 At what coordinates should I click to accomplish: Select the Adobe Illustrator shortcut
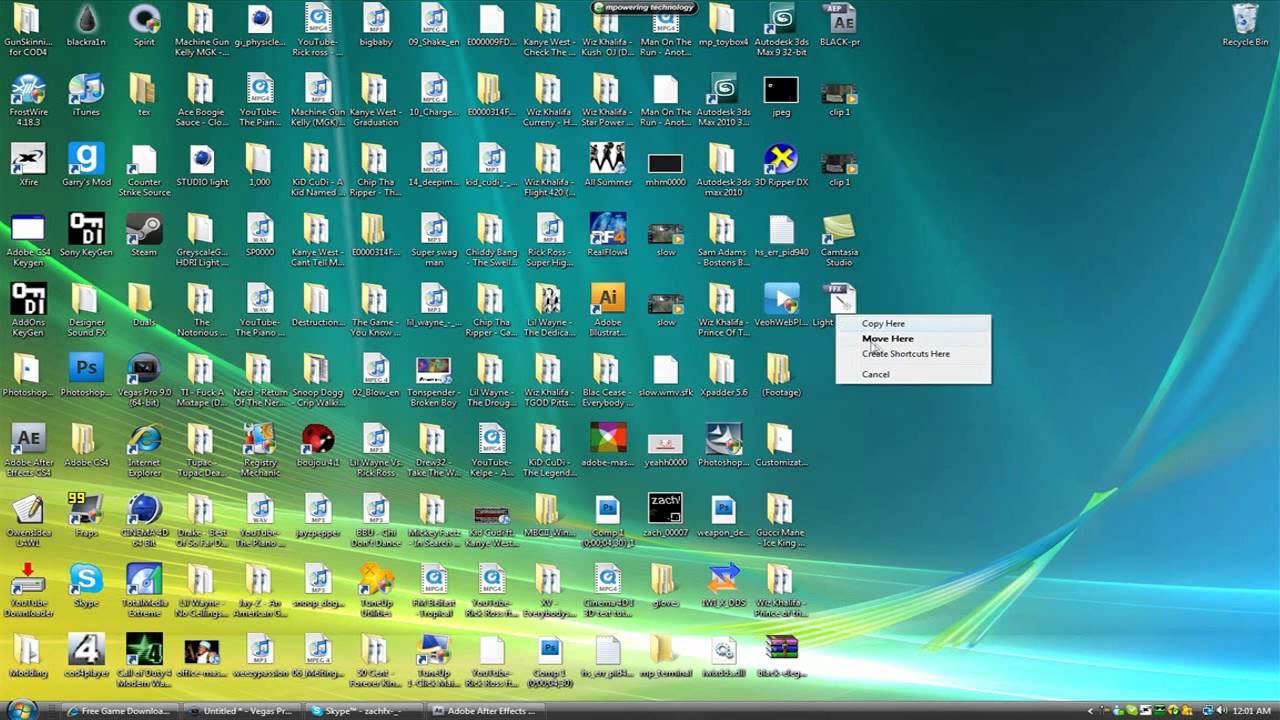point(607,310)
